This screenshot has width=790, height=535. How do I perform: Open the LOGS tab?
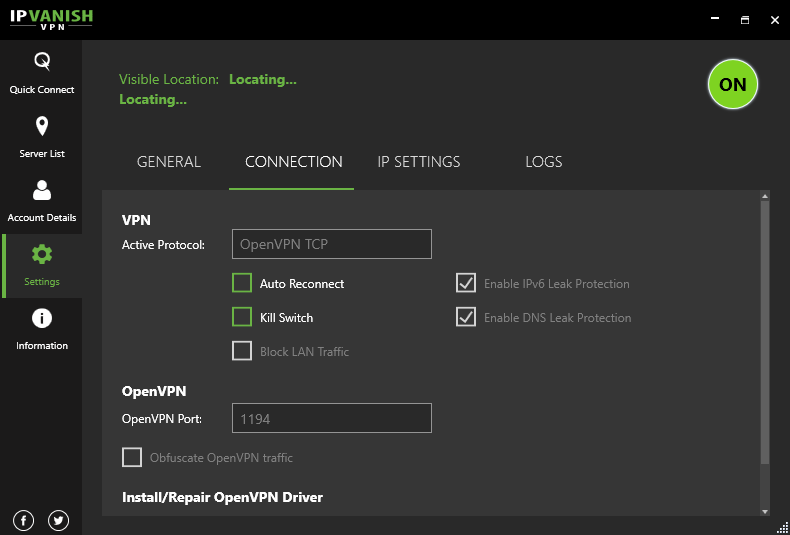[x=544, y=162]
